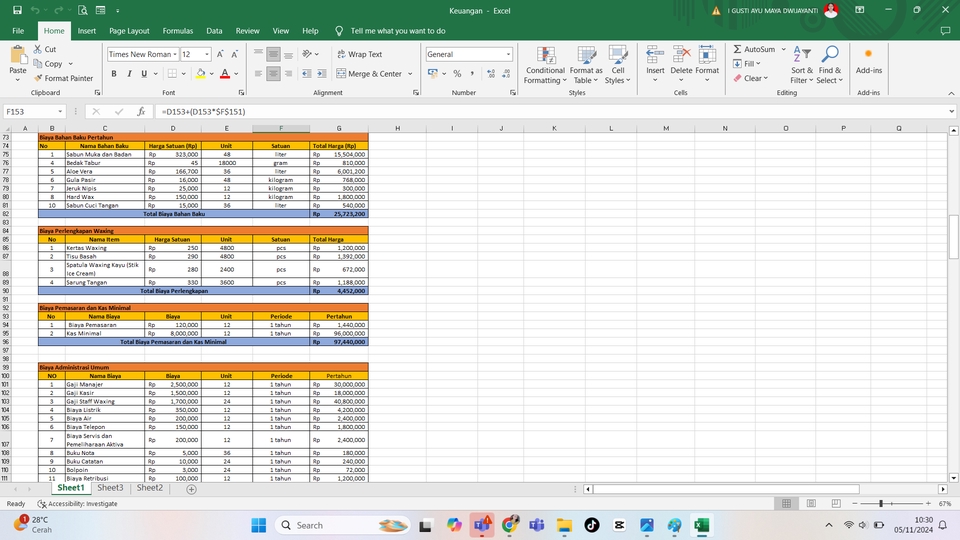This screenshot has height=540, width=960.
Task: Open Format as Table gallery
Action: click(586, 65)
